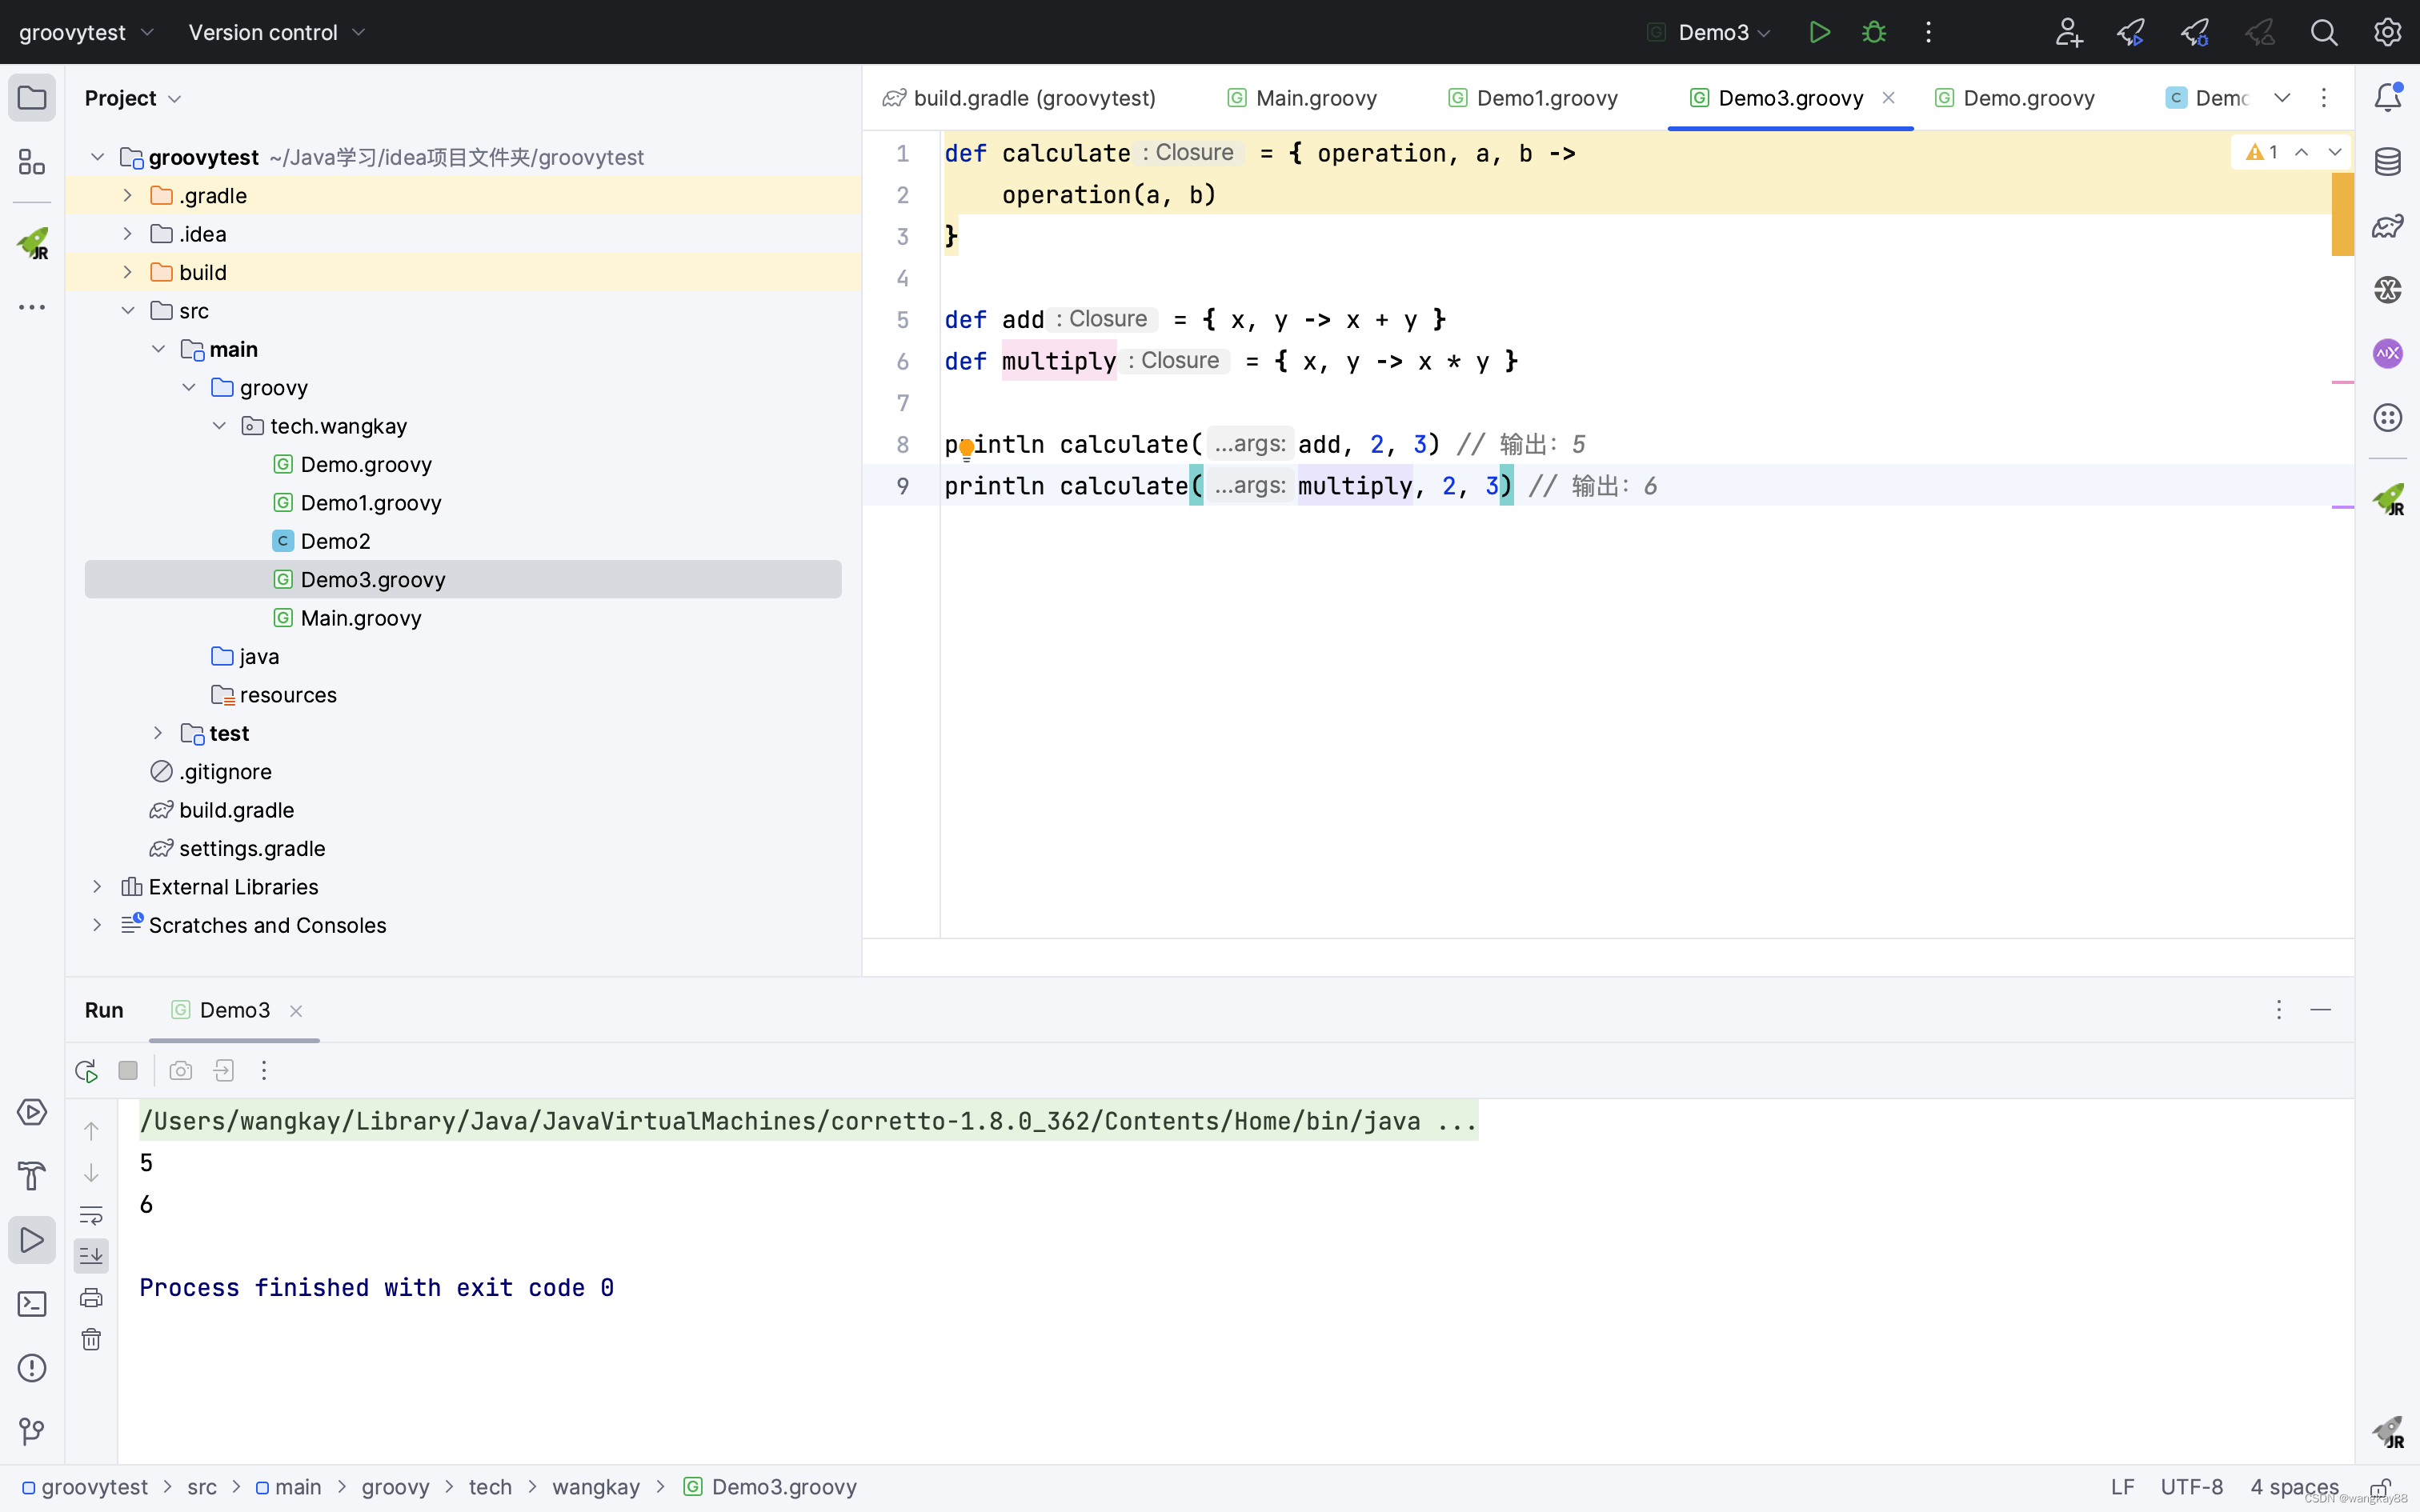Toggle soft-wrap in console output
This screenshot has width=2420, height=1512.
[x=91, y=1215]
